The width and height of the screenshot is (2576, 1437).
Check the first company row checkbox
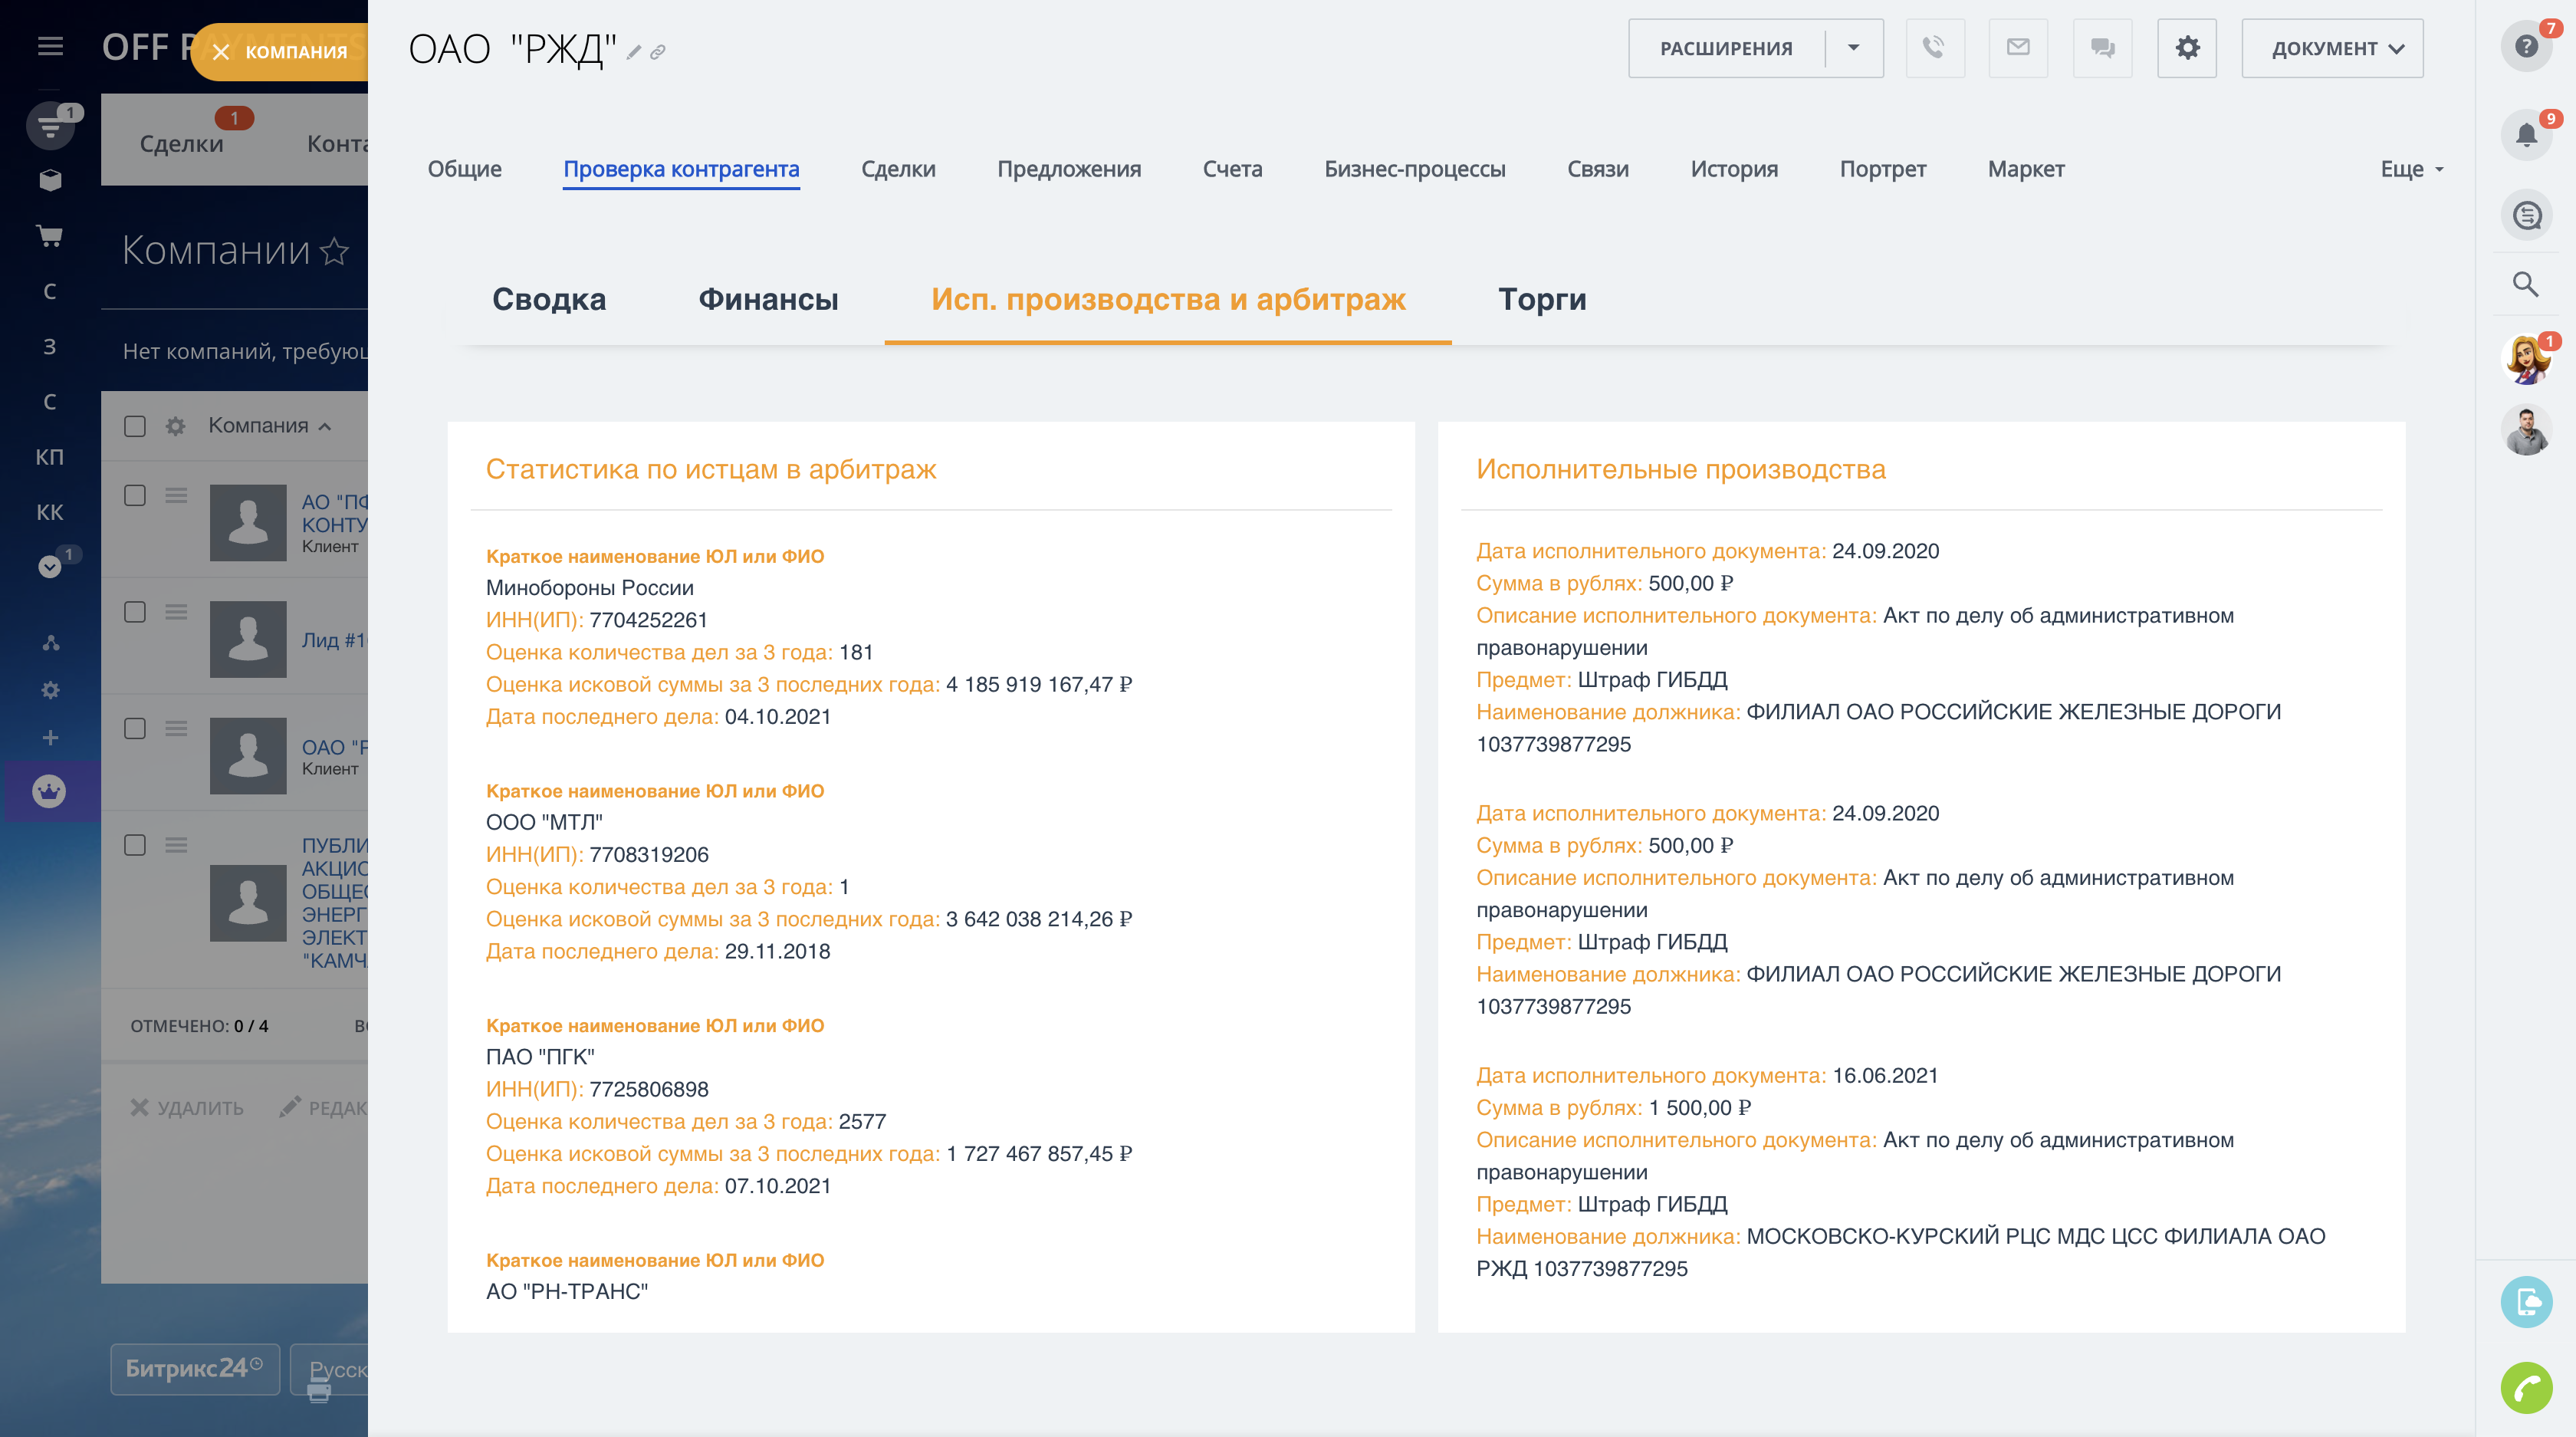[x=135, y=496]
